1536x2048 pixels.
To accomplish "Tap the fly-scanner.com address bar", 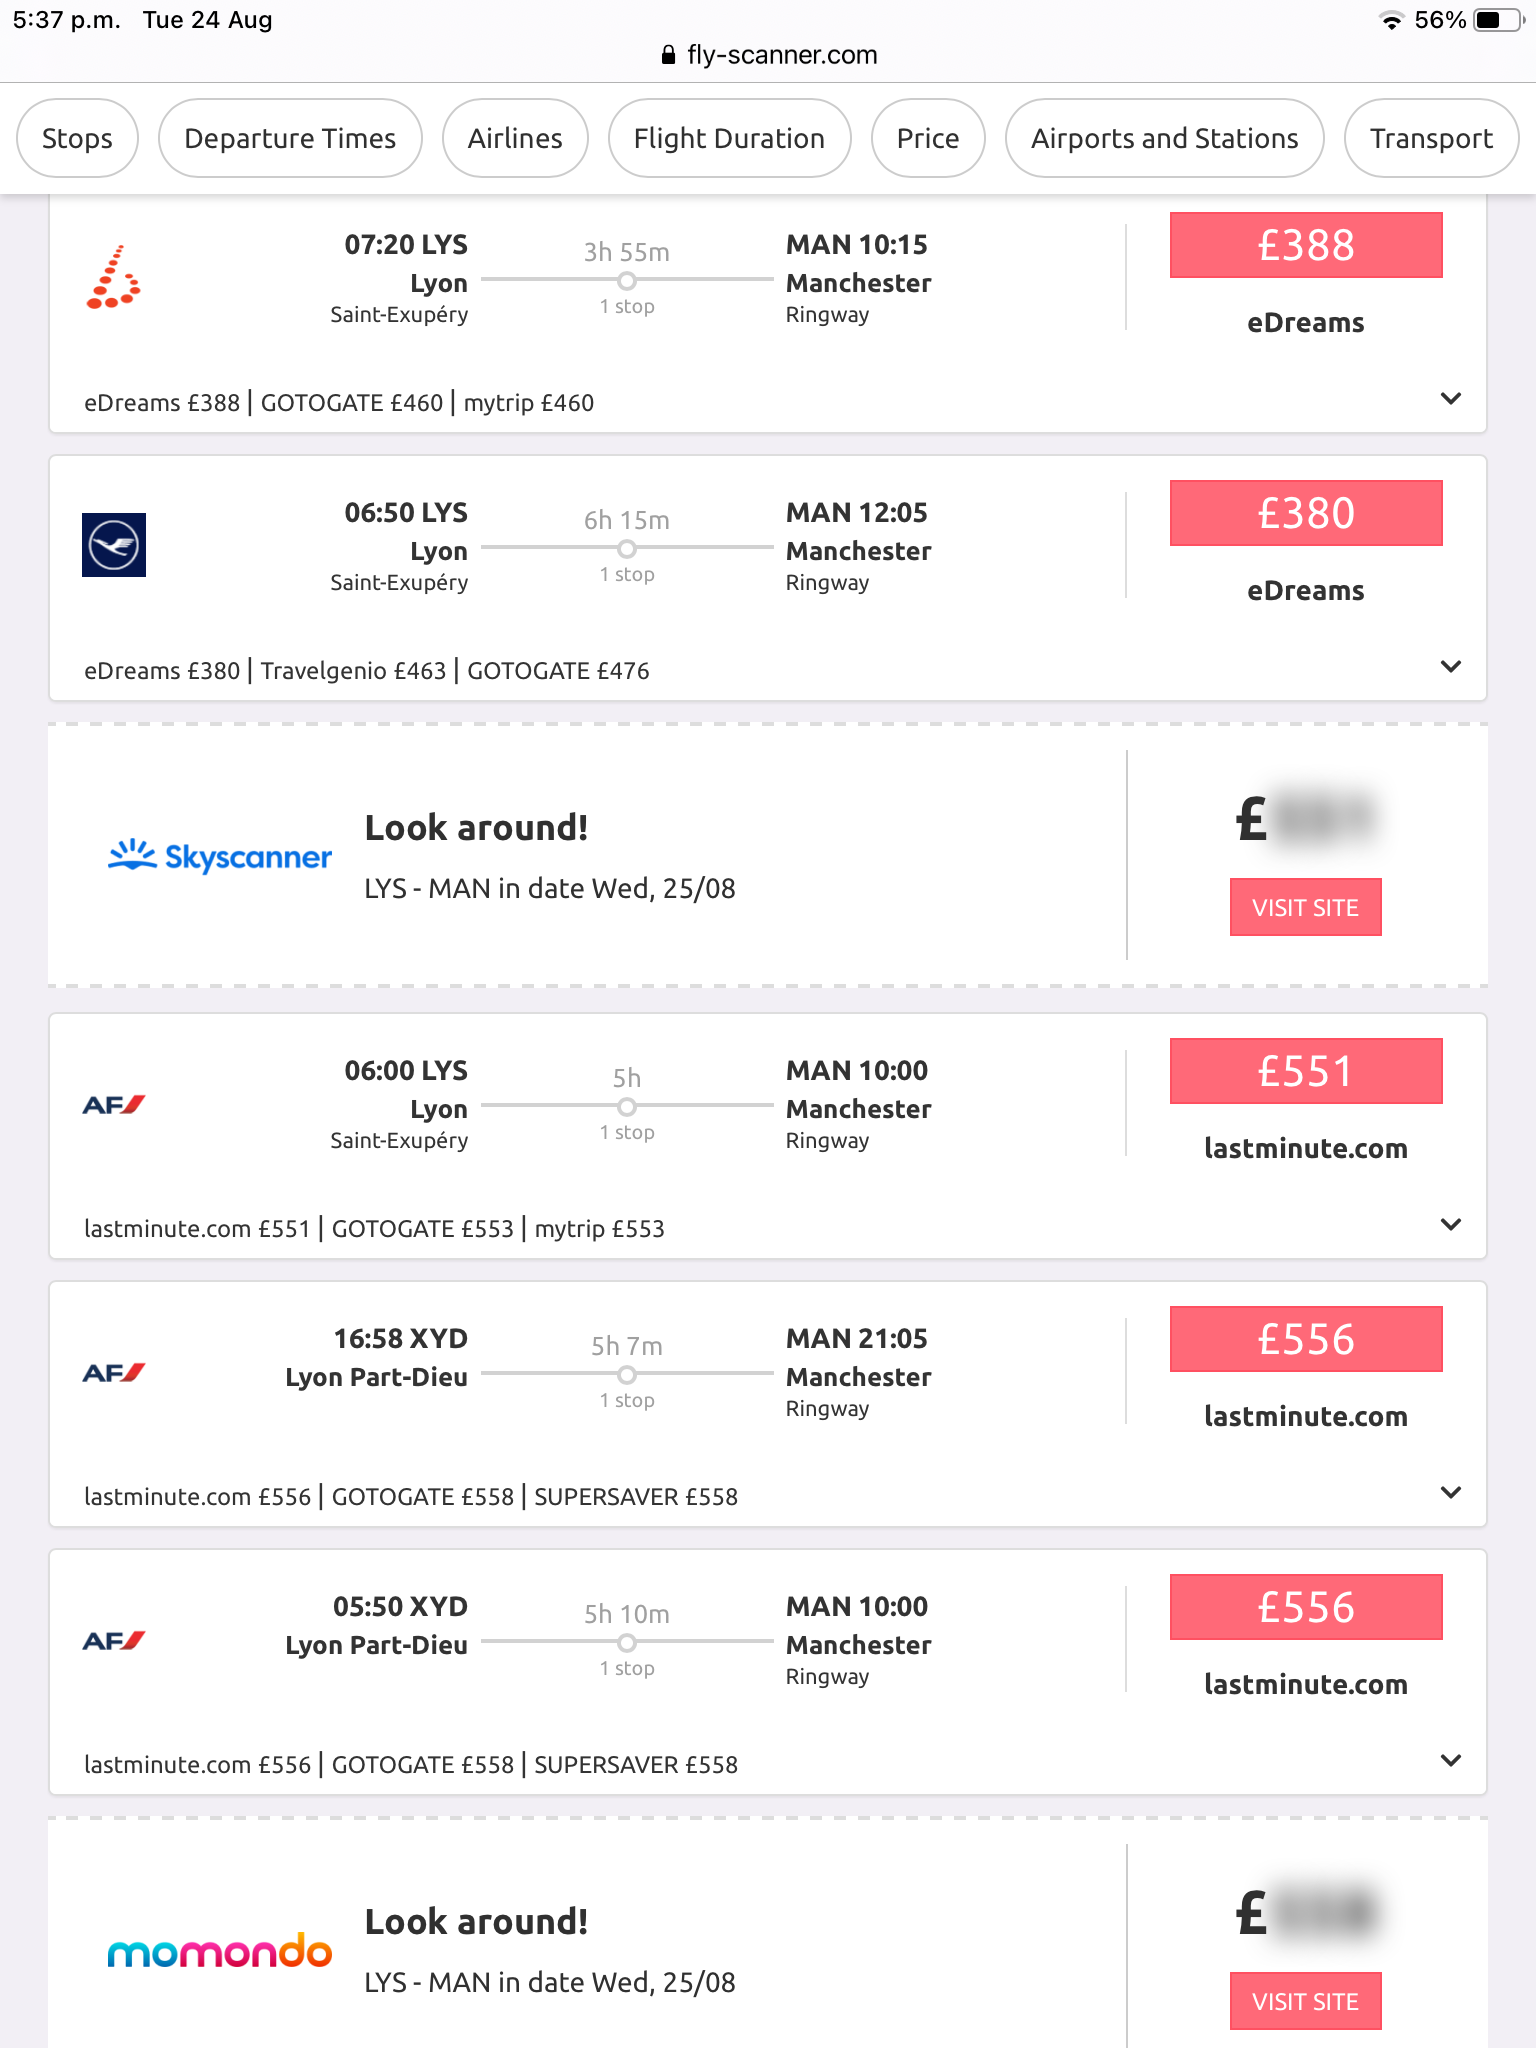I will coord(782,55).
